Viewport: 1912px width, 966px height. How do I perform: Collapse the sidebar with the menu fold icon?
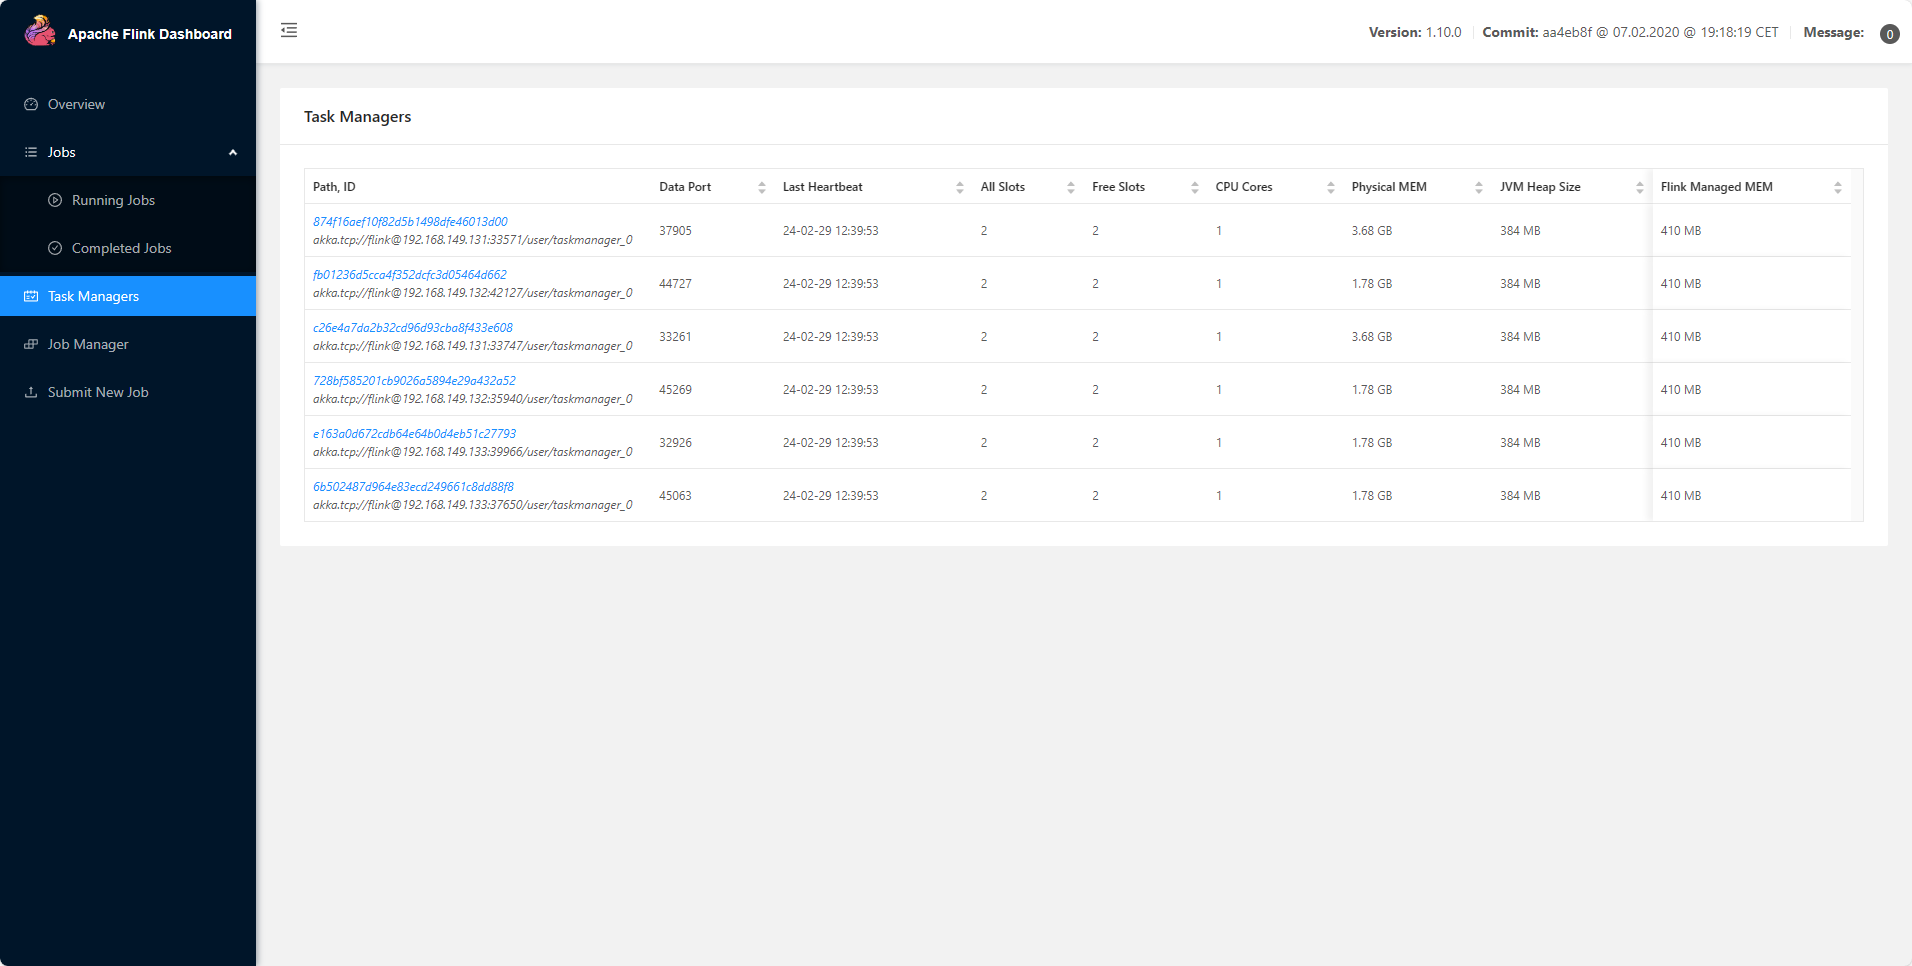point(289,30)
